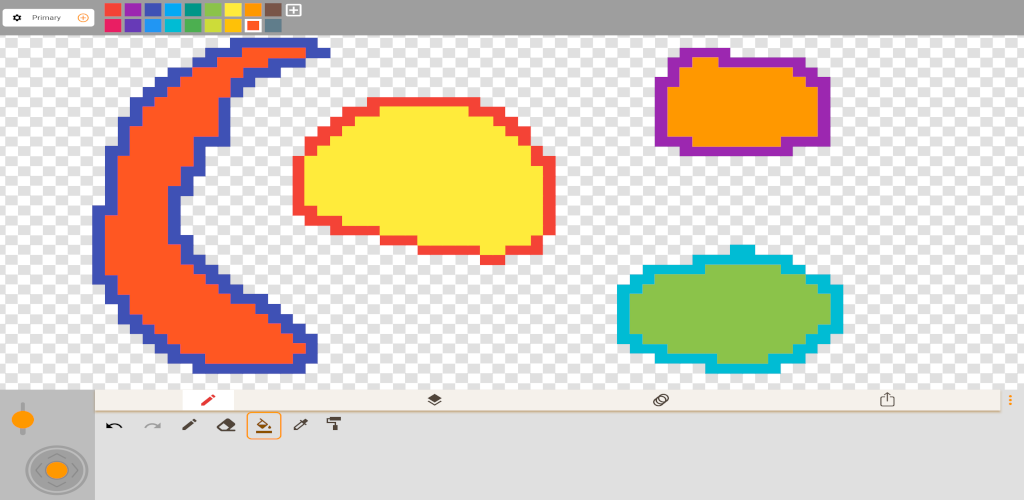Pick the light green palette swatch
Image resolution: width=1024 pixels, height=500 pixels.
tap(213, 10)
